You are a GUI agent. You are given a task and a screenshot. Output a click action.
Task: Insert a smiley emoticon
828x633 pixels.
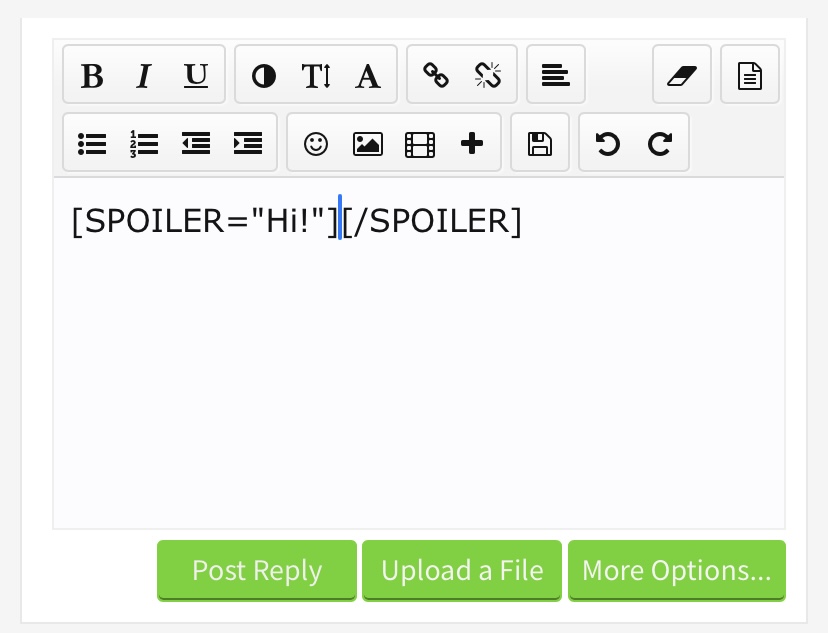click(x=316, y=144)
